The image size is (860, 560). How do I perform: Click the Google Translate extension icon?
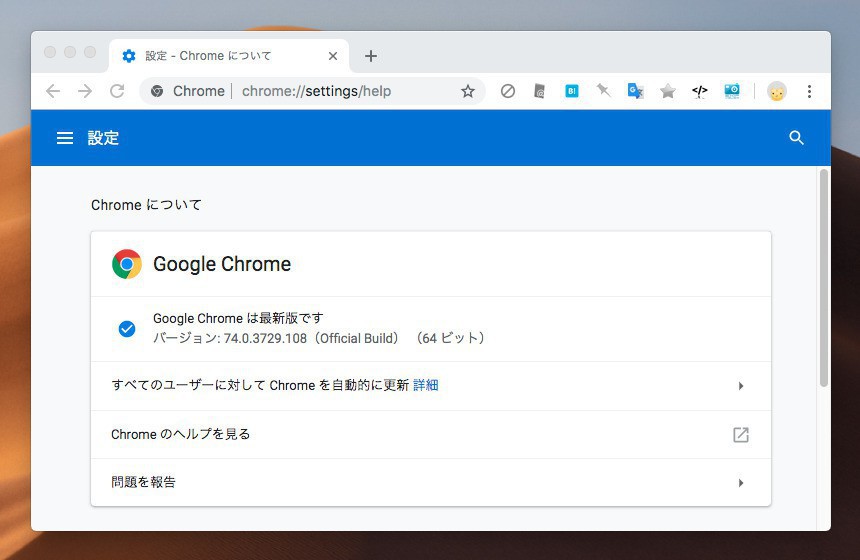[635, 91]
